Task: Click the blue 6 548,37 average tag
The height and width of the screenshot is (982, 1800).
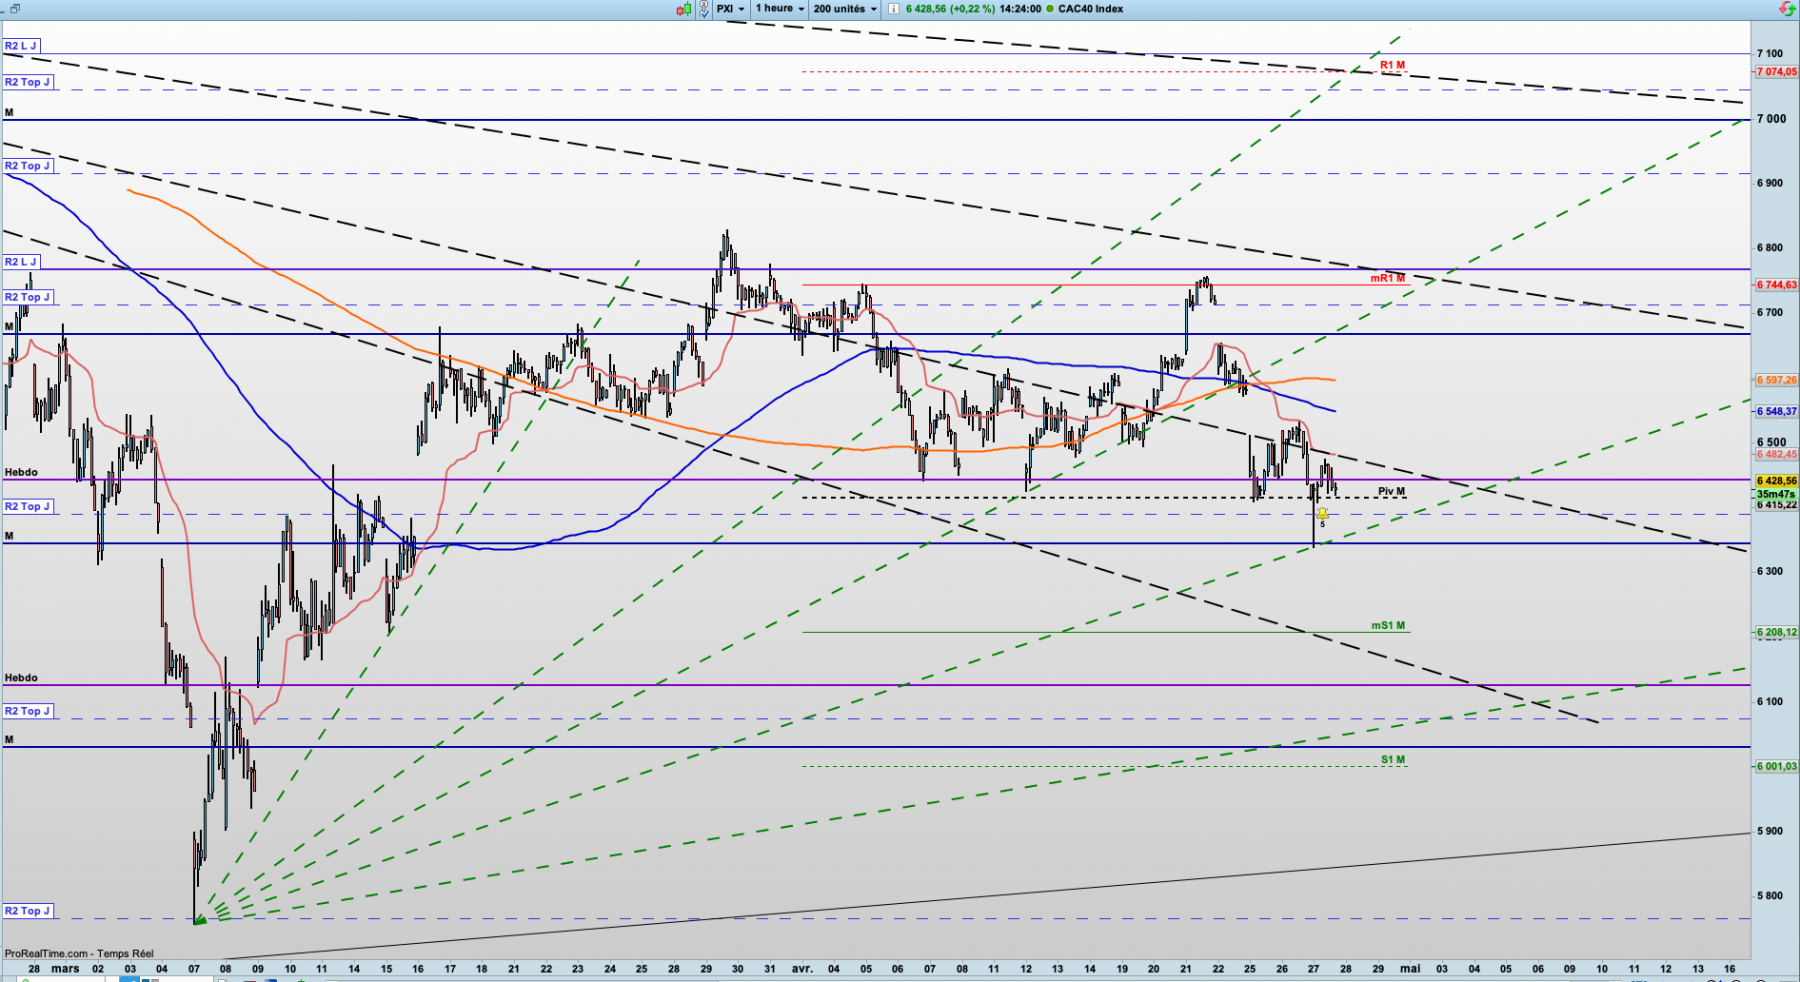Action: (x=1776, y=411)
